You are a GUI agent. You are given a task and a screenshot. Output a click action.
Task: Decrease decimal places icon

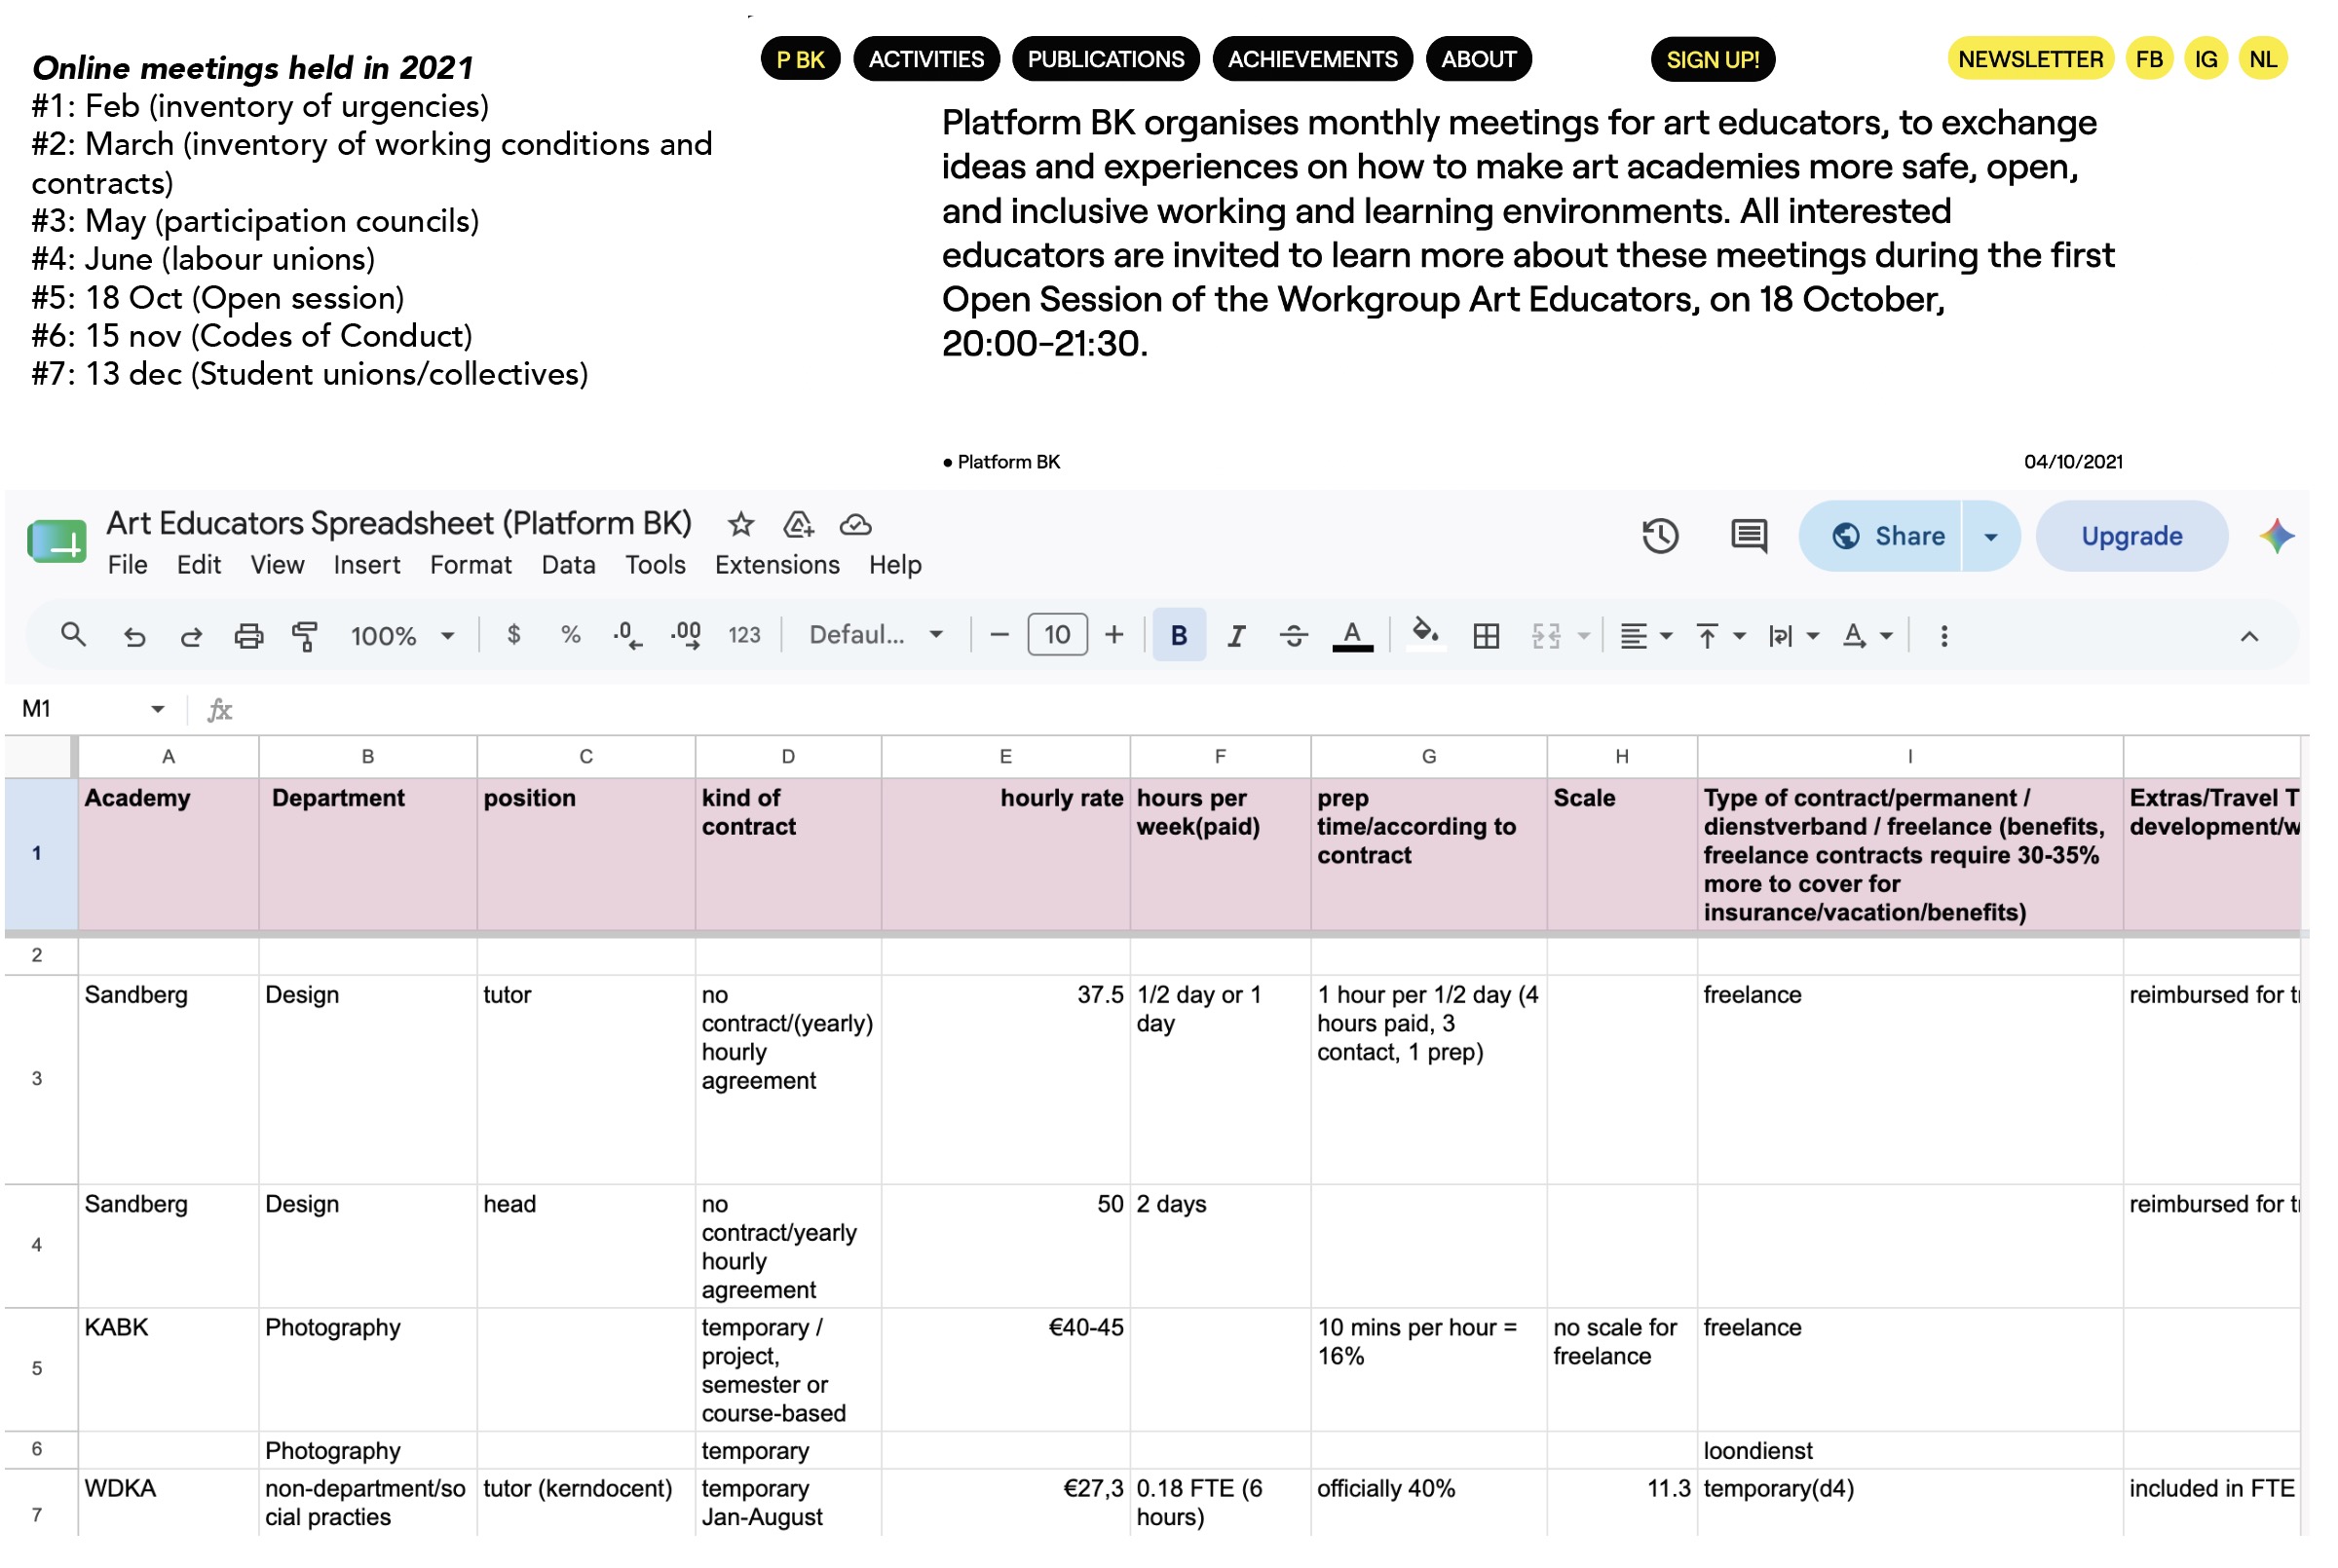627,636
